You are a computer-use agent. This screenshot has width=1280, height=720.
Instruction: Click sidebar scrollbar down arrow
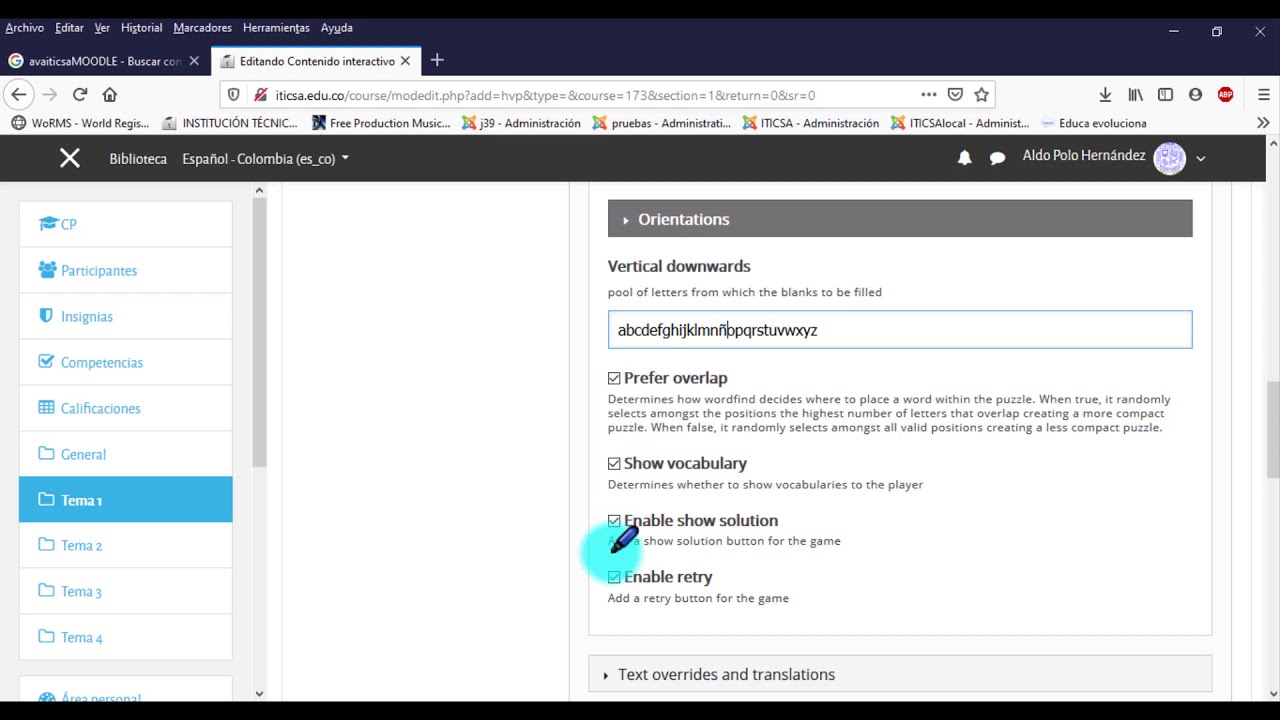(259, 693)
